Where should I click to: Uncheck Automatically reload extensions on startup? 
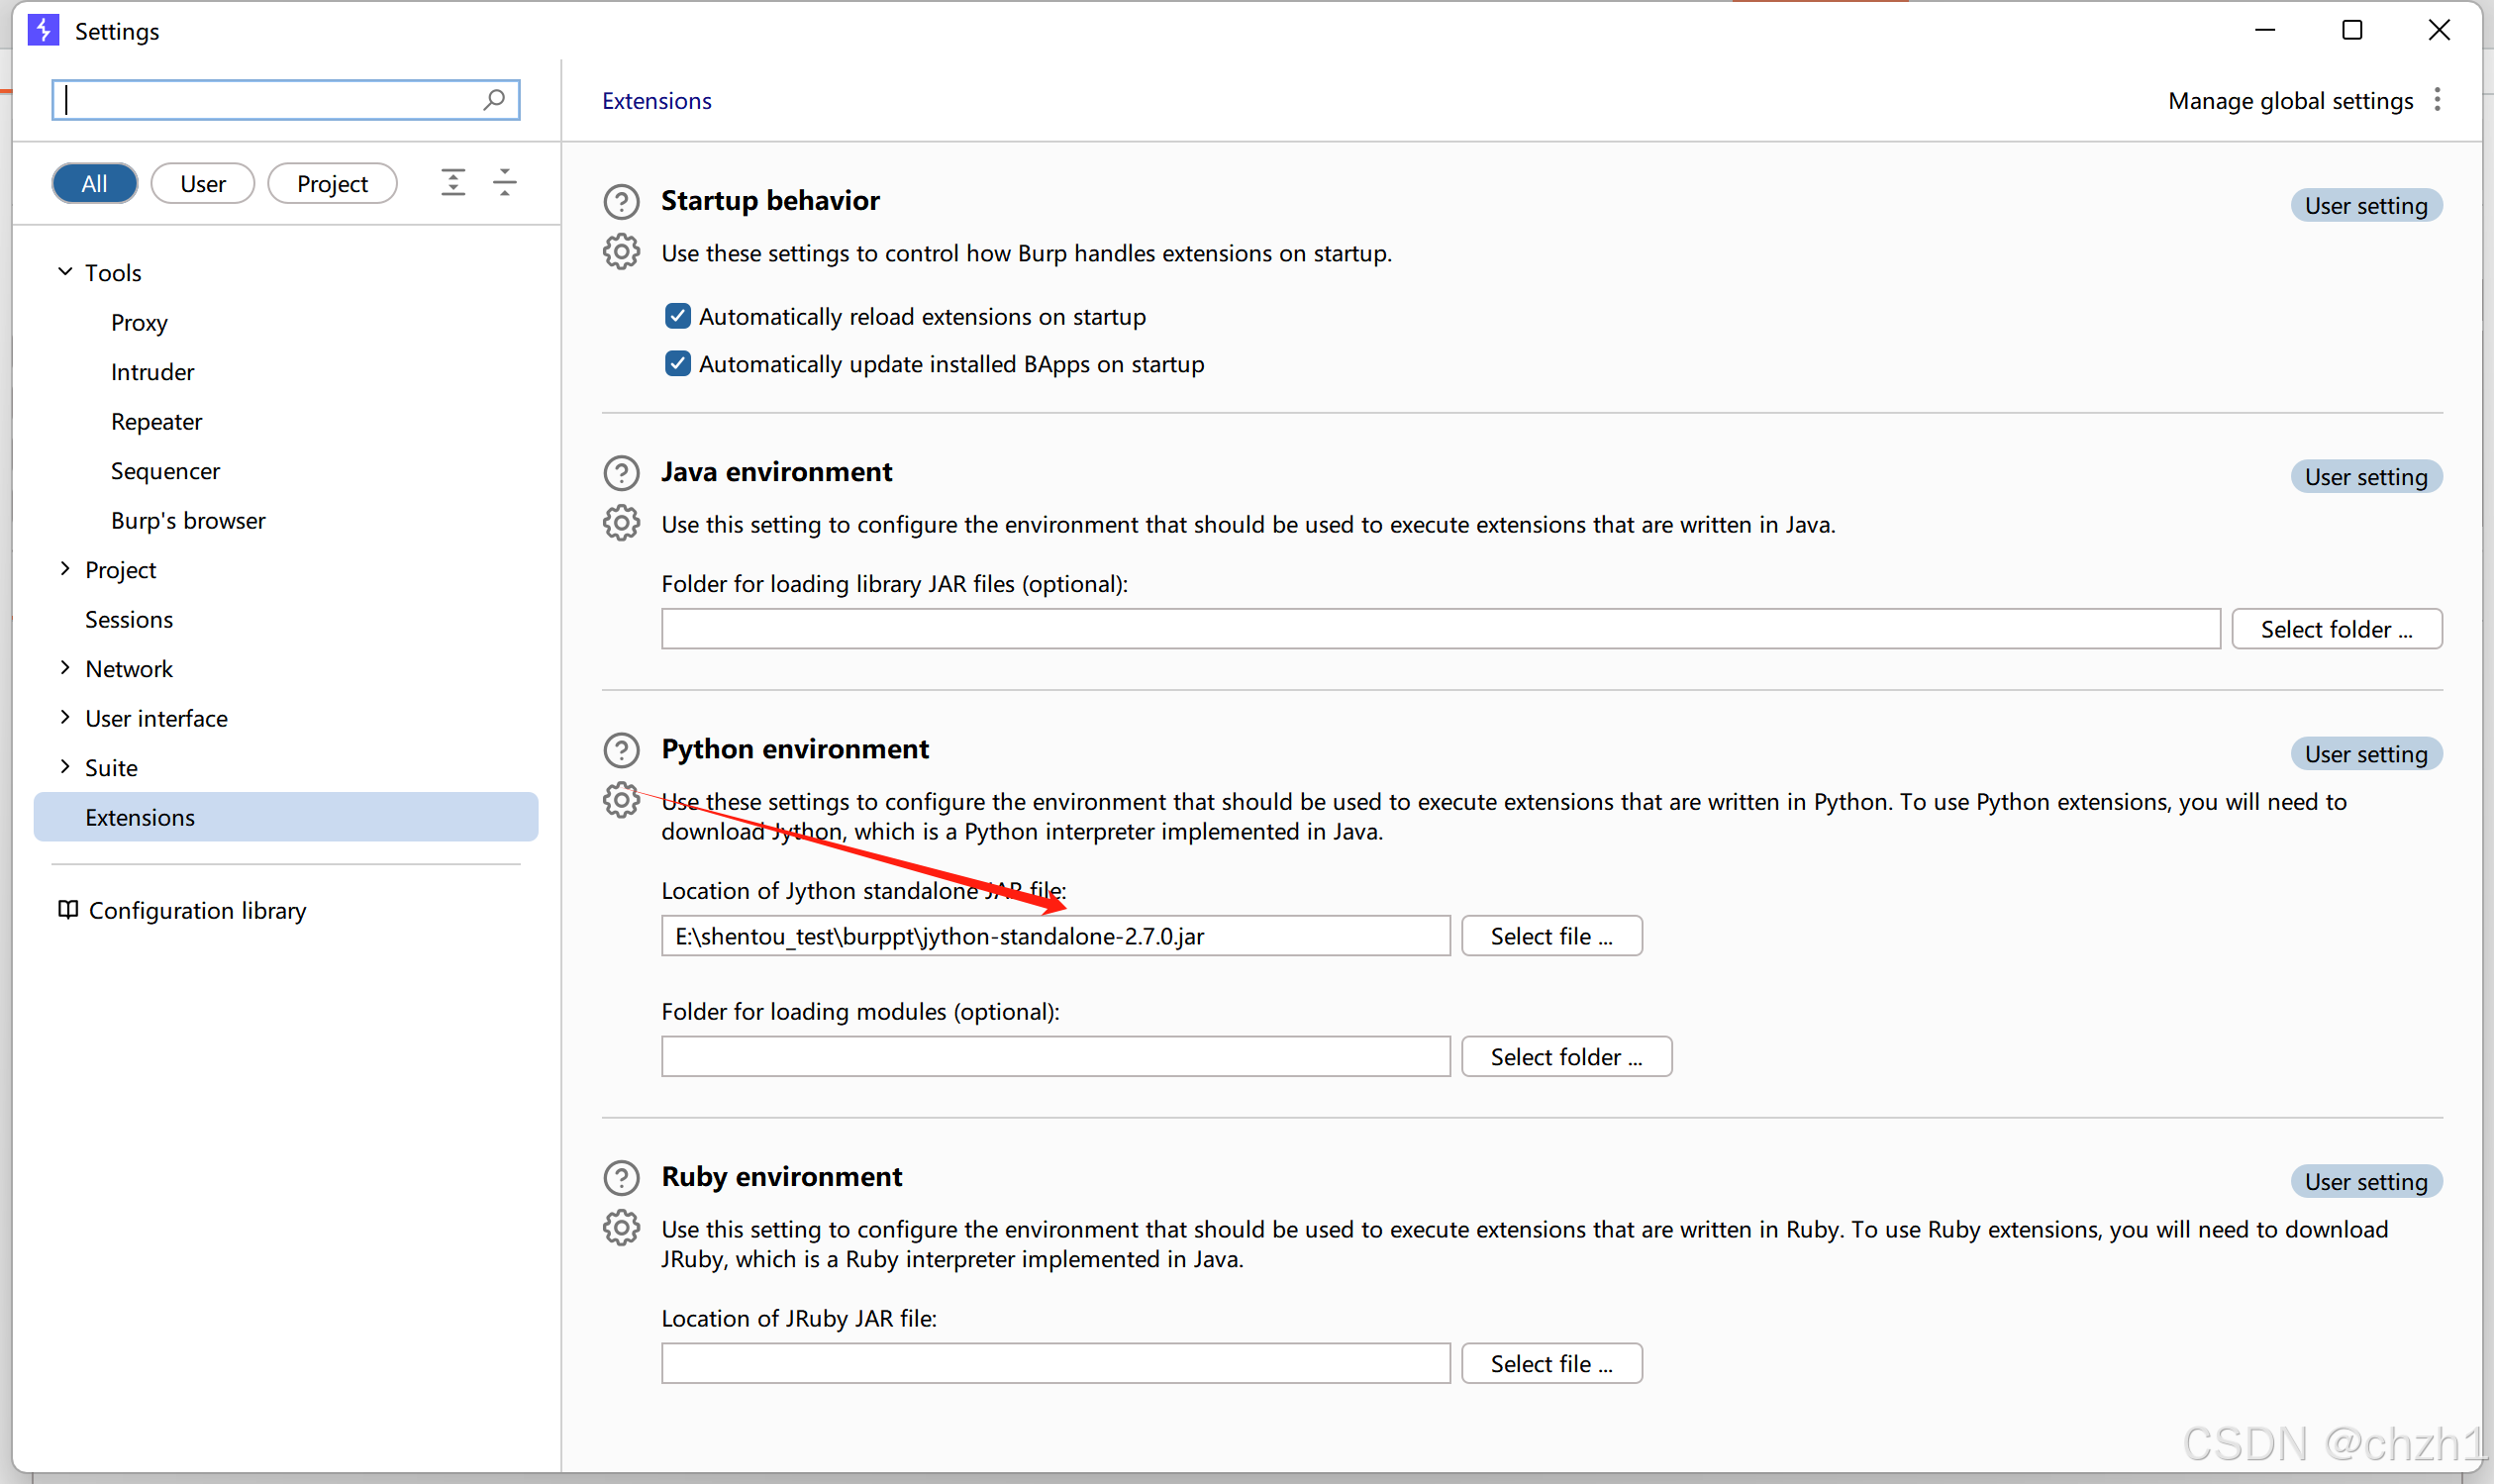pos(677,316)
